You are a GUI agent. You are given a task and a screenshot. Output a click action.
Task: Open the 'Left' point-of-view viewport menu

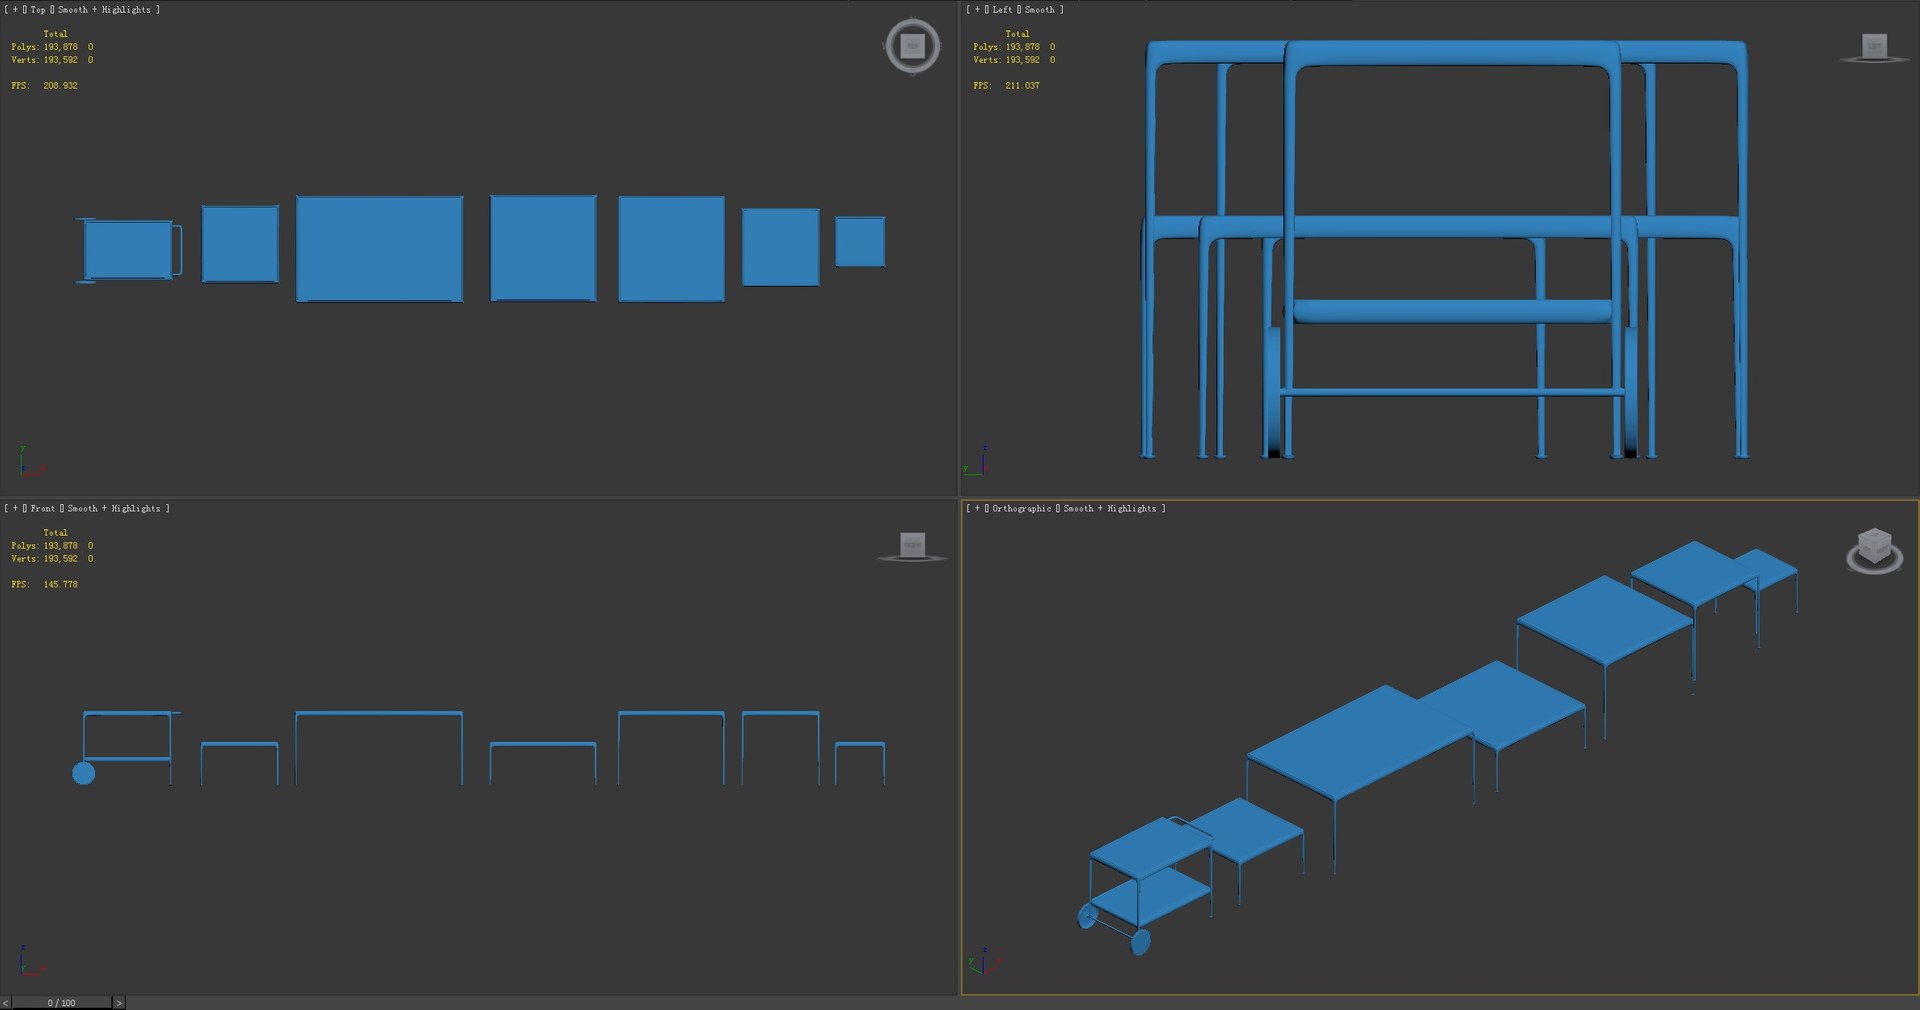pos(1002,10)
